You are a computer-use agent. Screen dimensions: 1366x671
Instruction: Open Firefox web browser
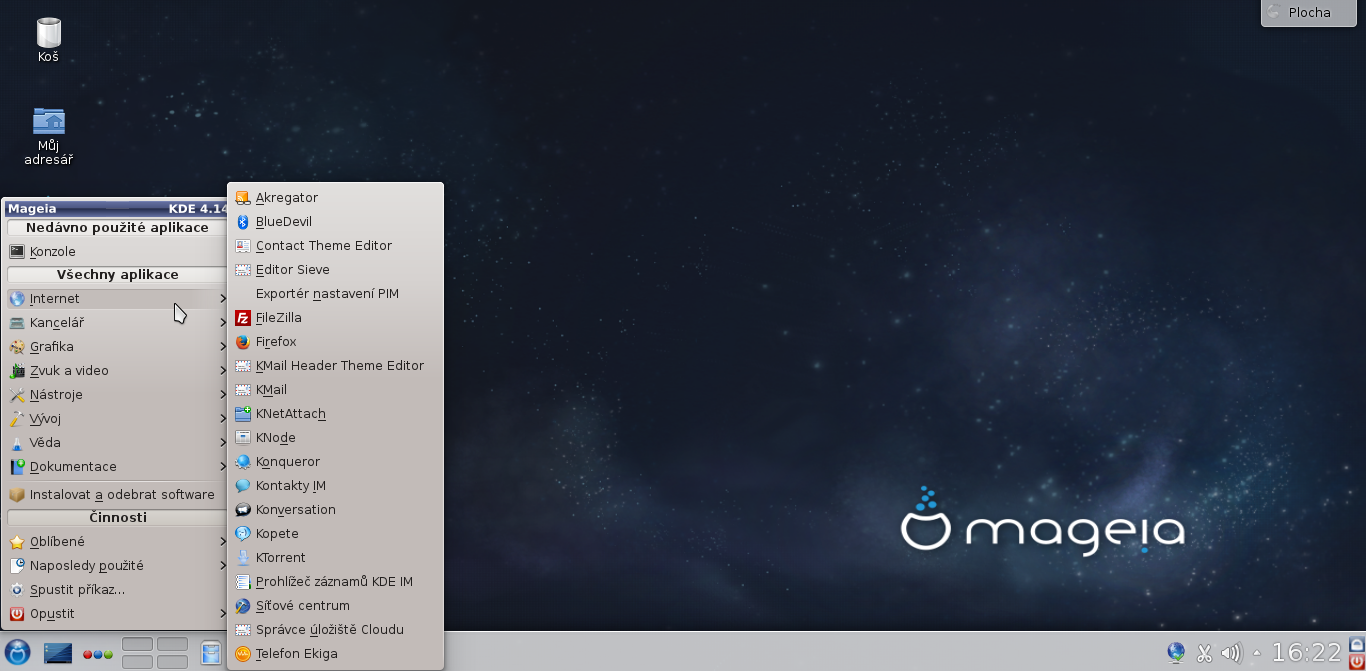click(x=335, y=342)
